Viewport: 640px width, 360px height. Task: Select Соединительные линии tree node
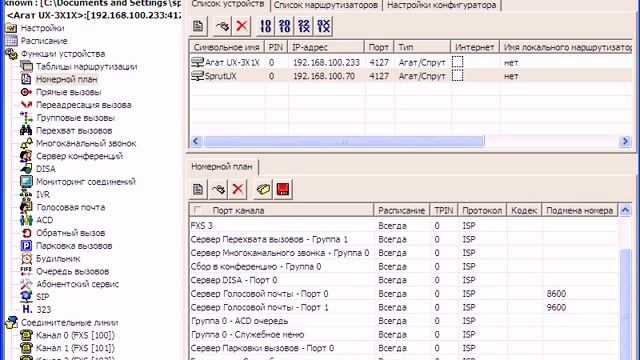tap(69, 322)
